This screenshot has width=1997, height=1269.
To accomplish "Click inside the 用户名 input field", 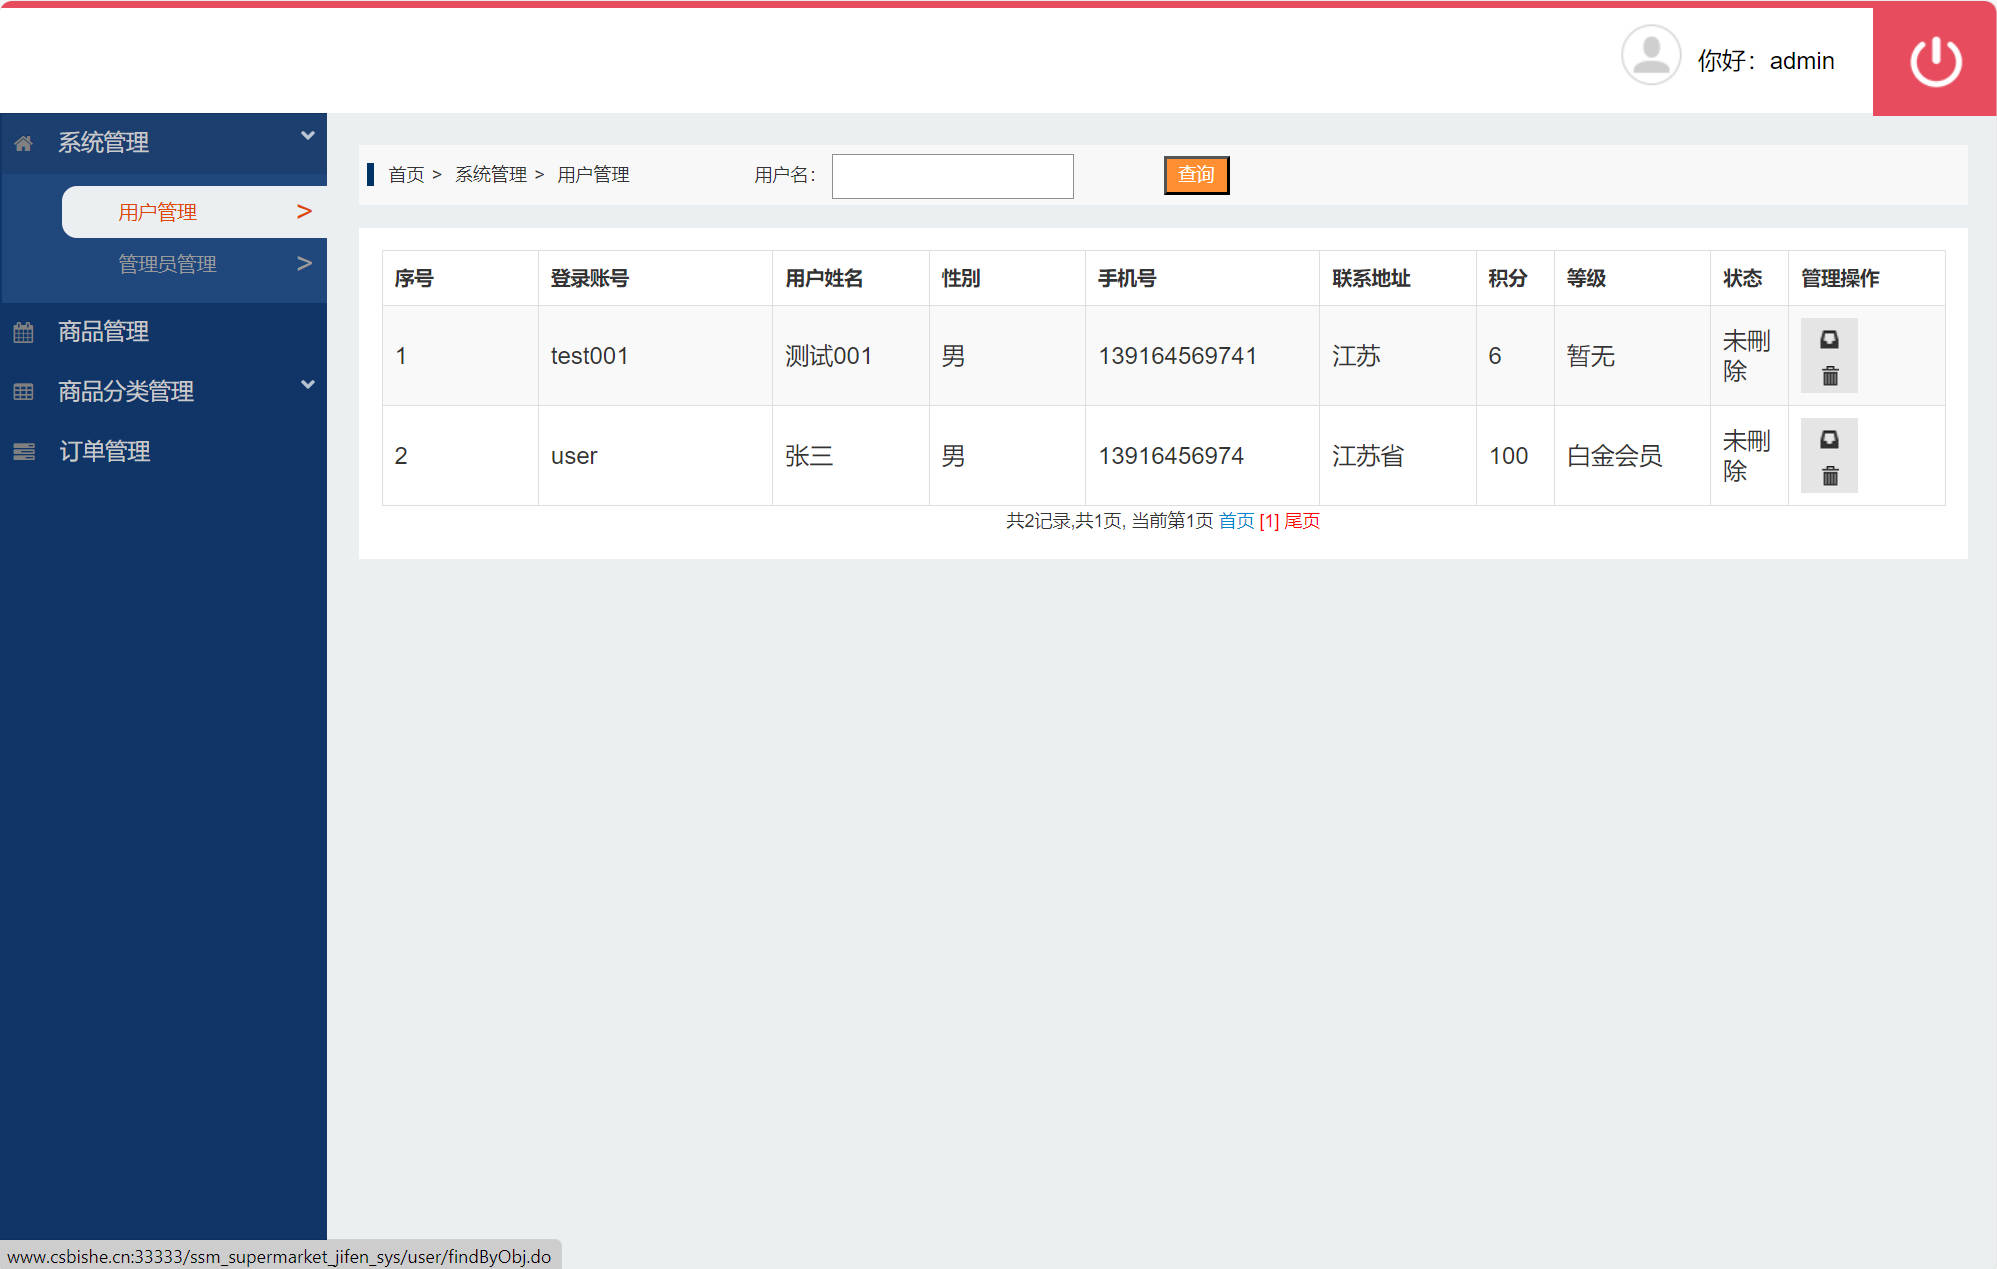I will pos(951,176).
